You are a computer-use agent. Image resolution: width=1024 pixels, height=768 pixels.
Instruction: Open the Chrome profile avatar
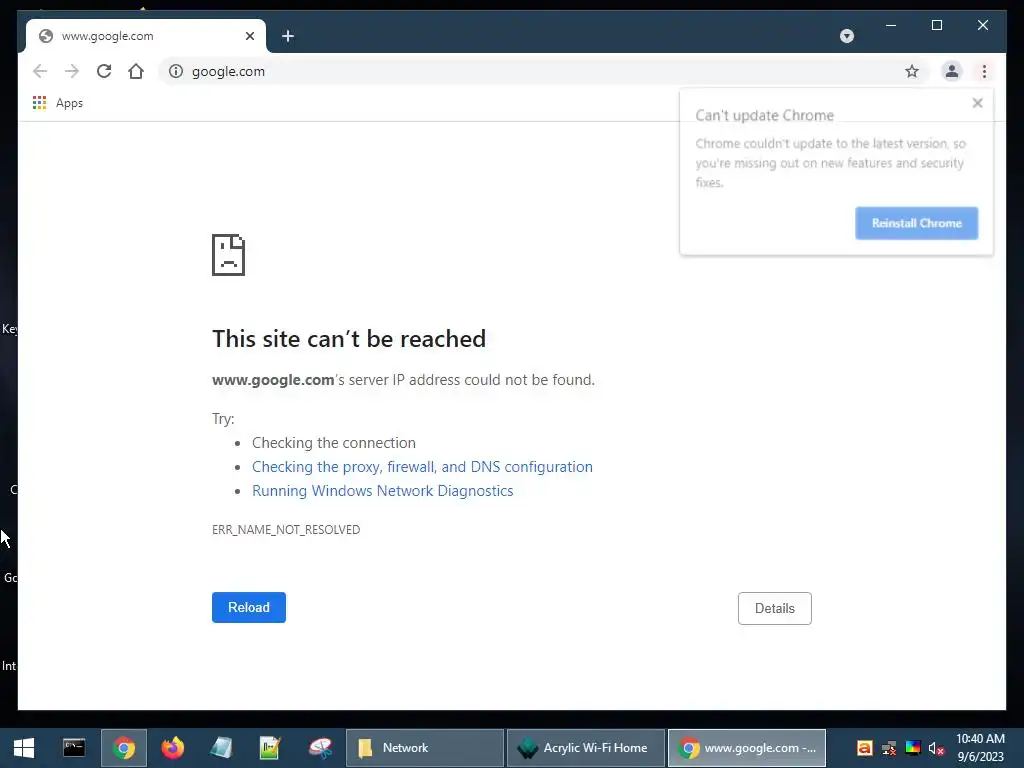pyautogui.click(x=952, y=71)
